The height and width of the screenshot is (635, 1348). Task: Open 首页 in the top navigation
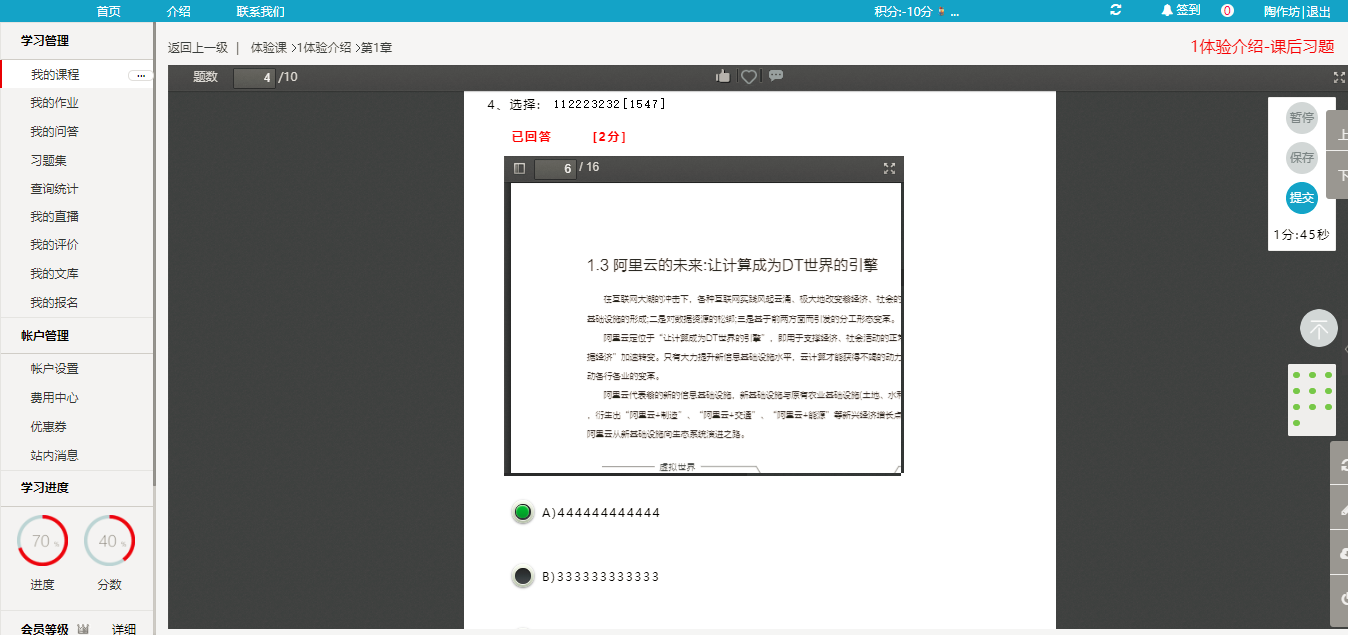pos(109,11)
